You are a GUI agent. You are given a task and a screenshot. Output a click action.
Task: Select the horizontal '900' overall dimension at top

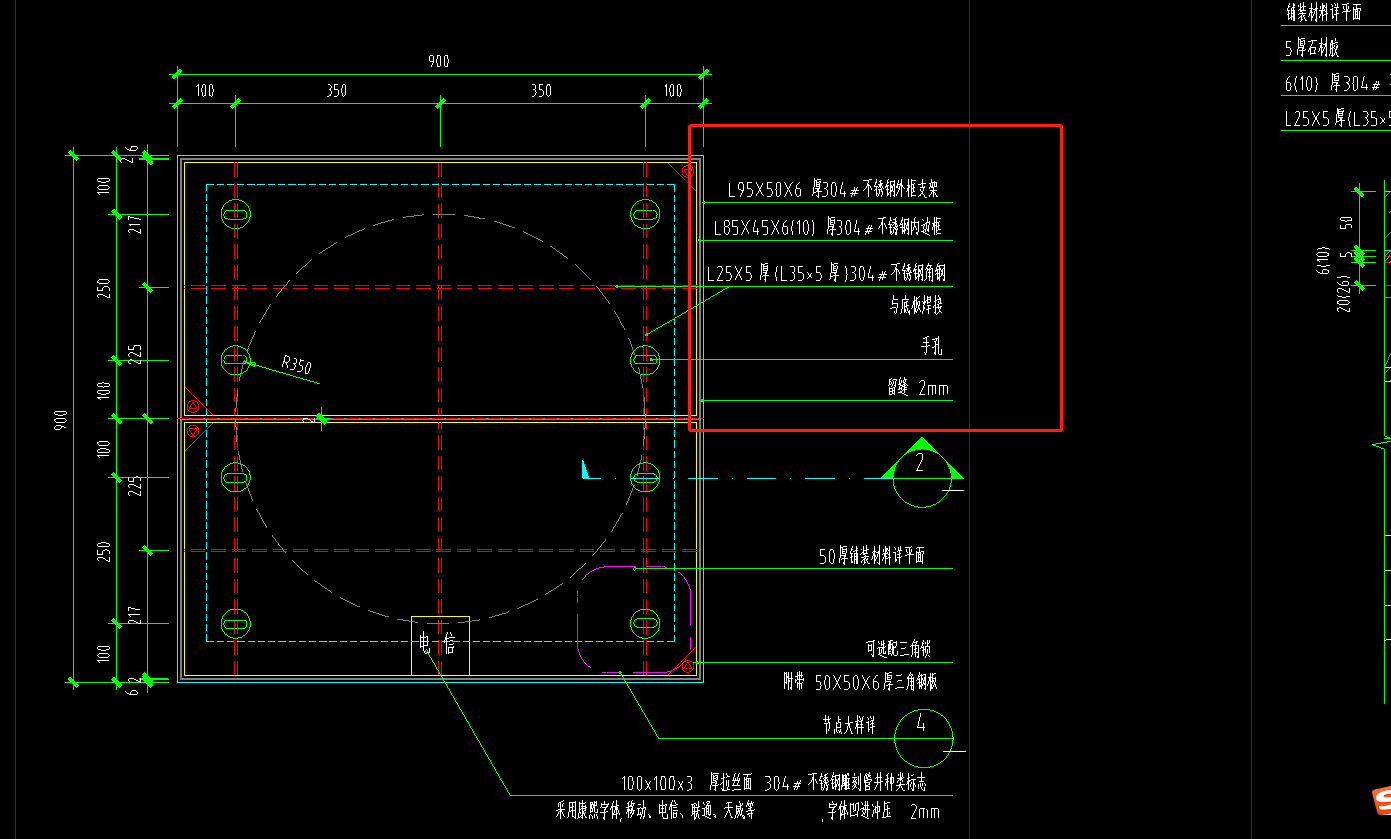tap(439, 61)
